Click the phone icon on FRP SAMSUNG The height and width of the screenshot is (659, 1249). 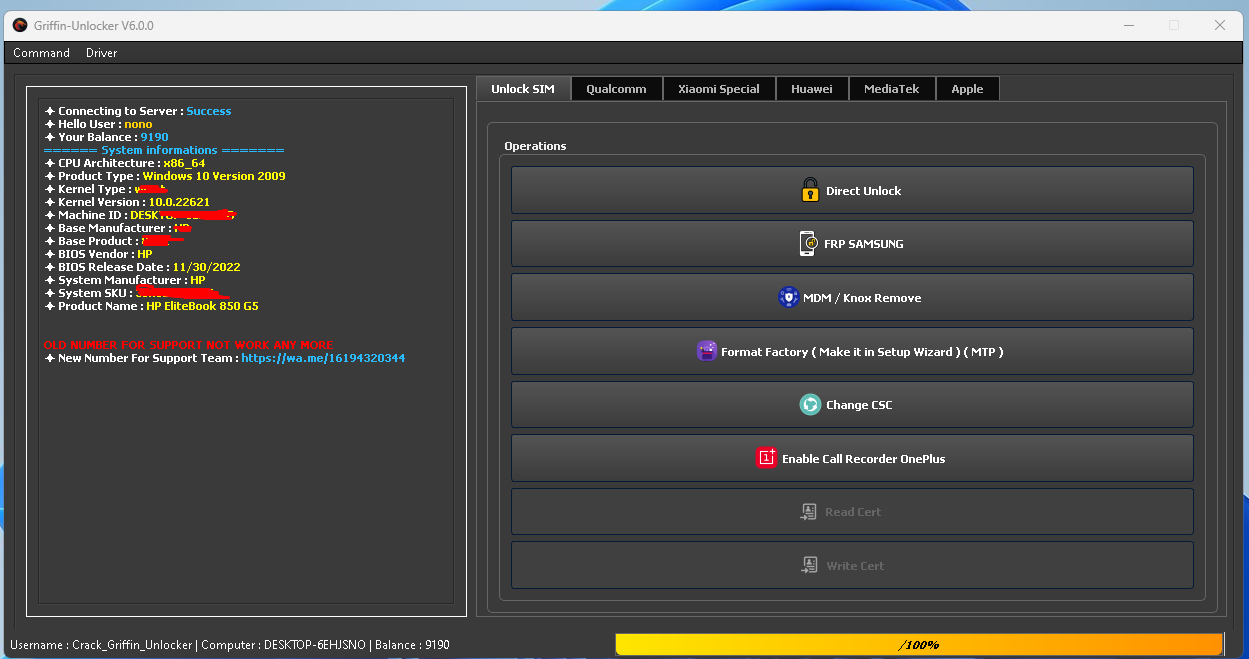pyautogui.click(x=808, y=243)
